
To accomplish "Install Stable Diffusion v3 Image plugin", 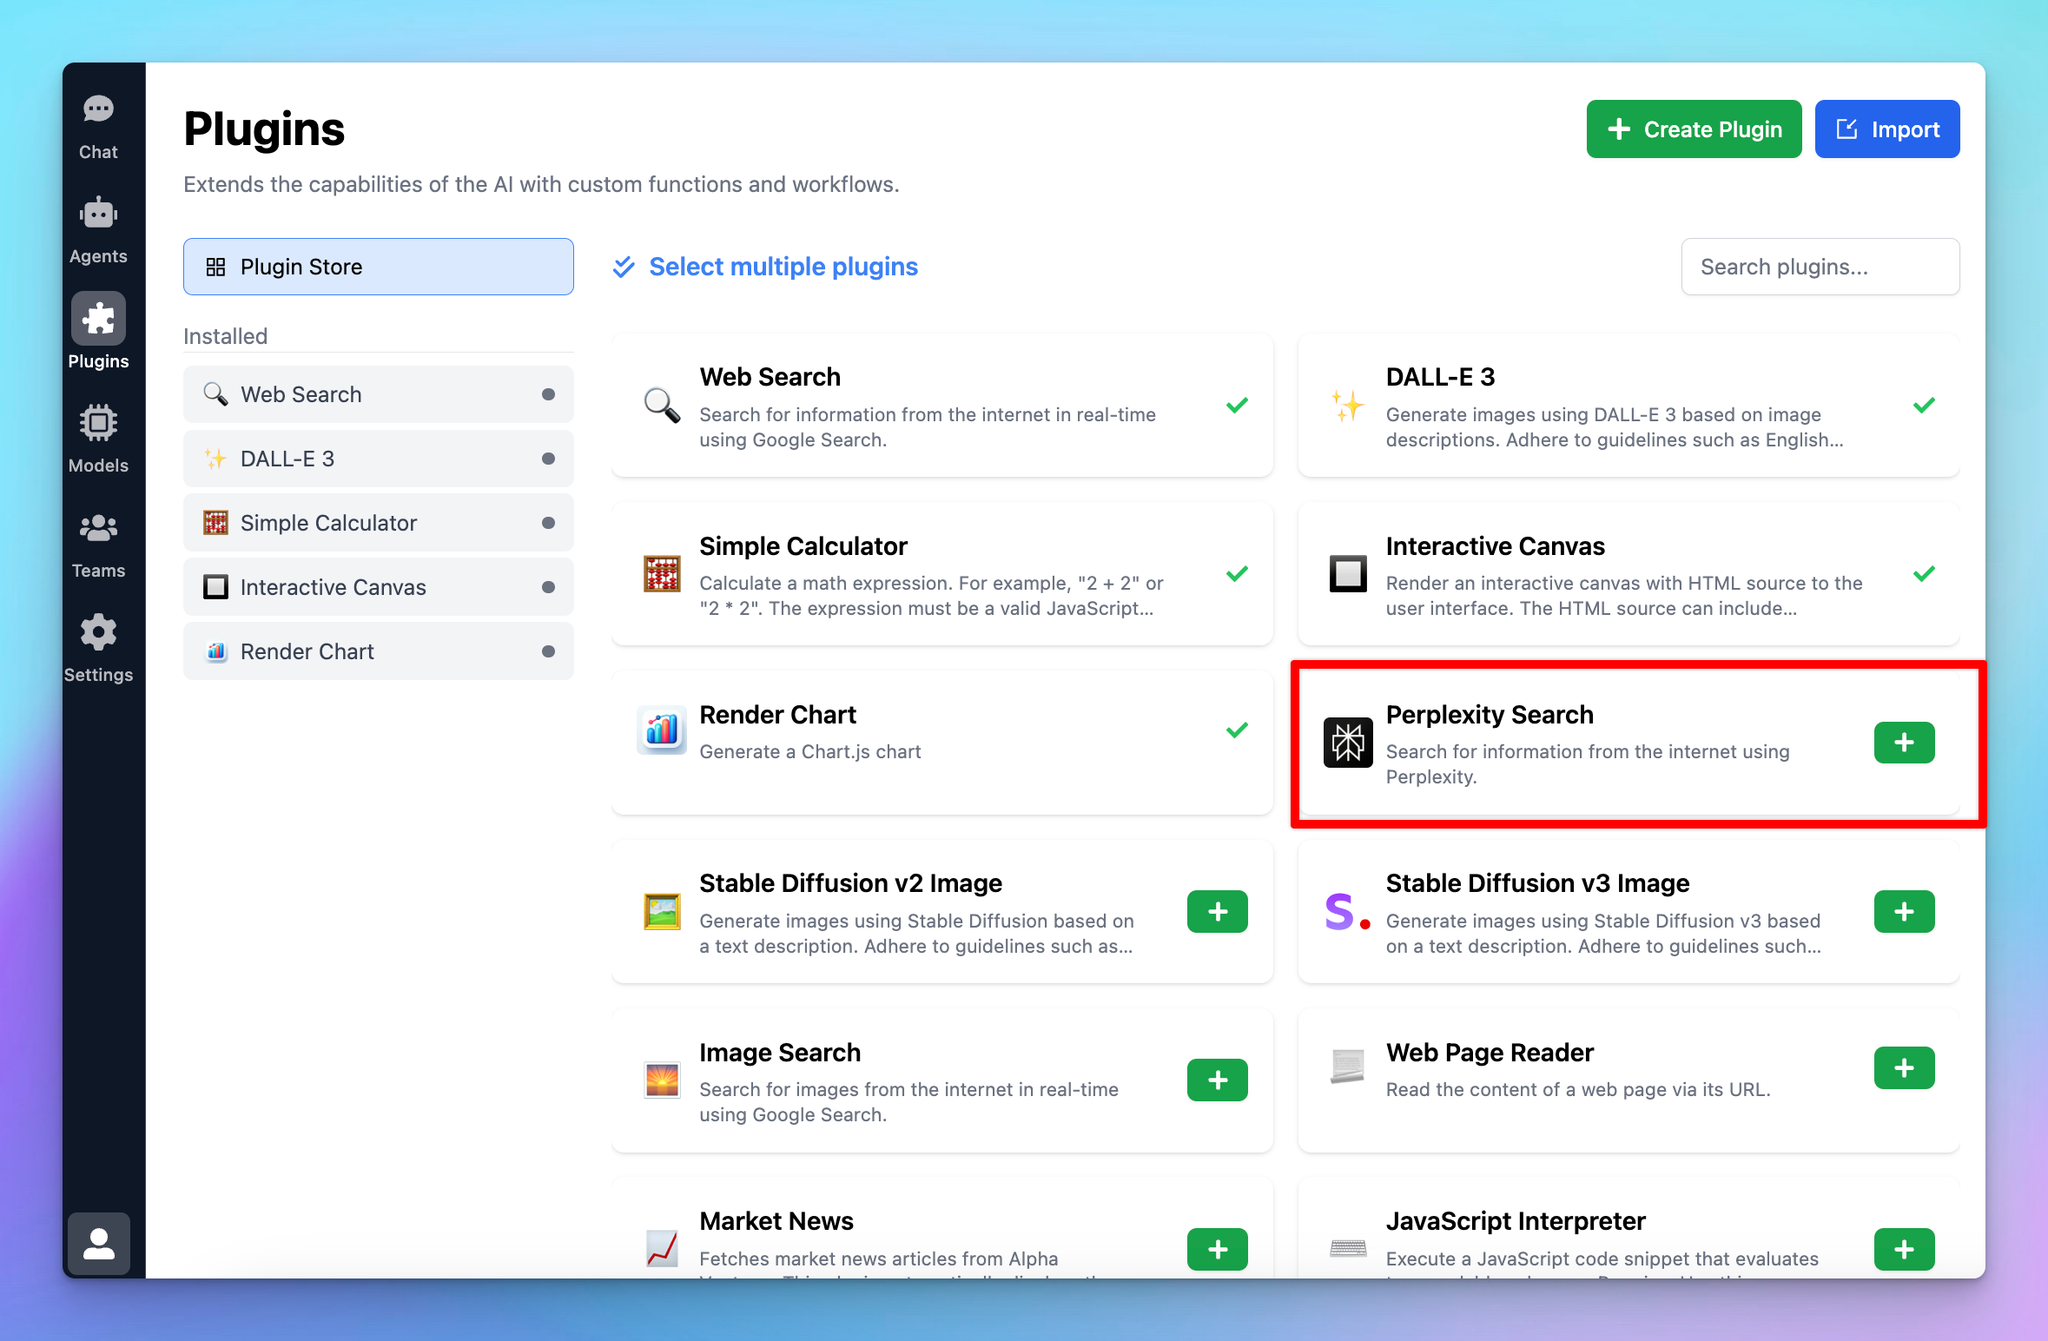I will point(1904,912).
